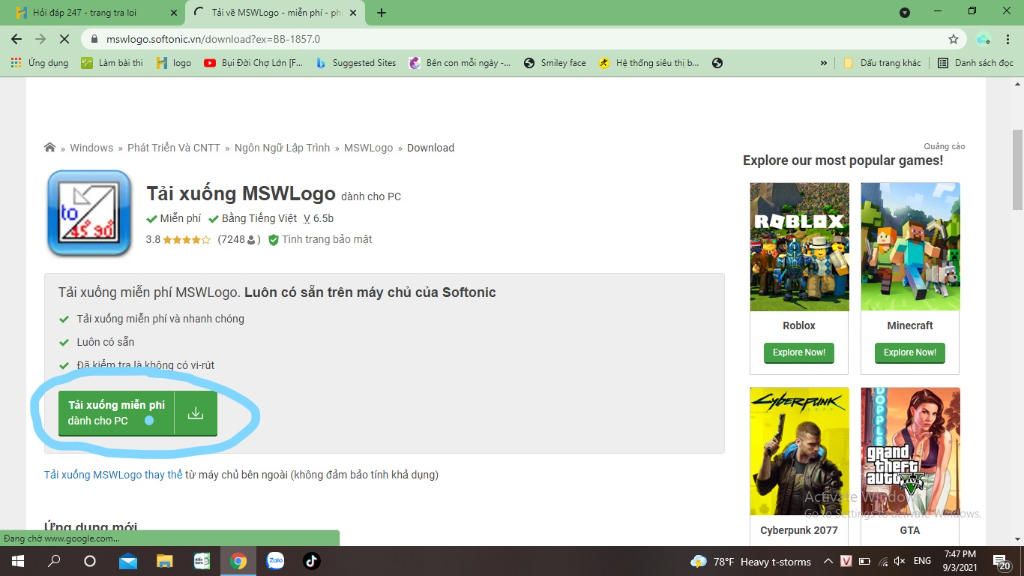
Task: Open the Tình trạng bảo mật status
Action: 320,240
